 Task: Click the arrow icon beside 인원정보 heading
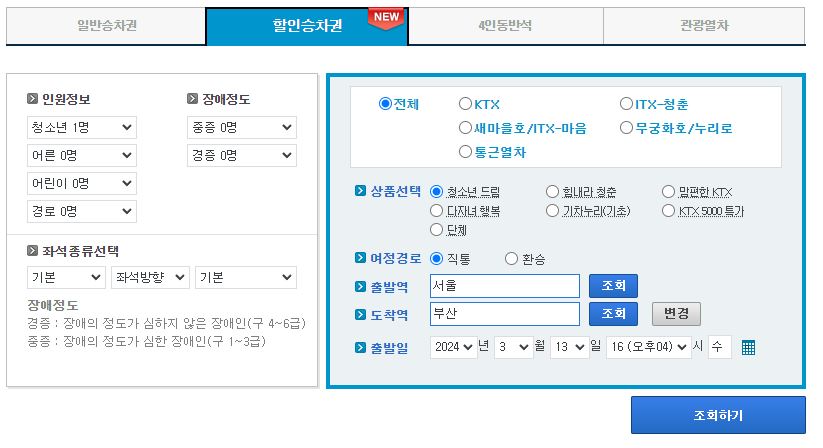point(33,99)
